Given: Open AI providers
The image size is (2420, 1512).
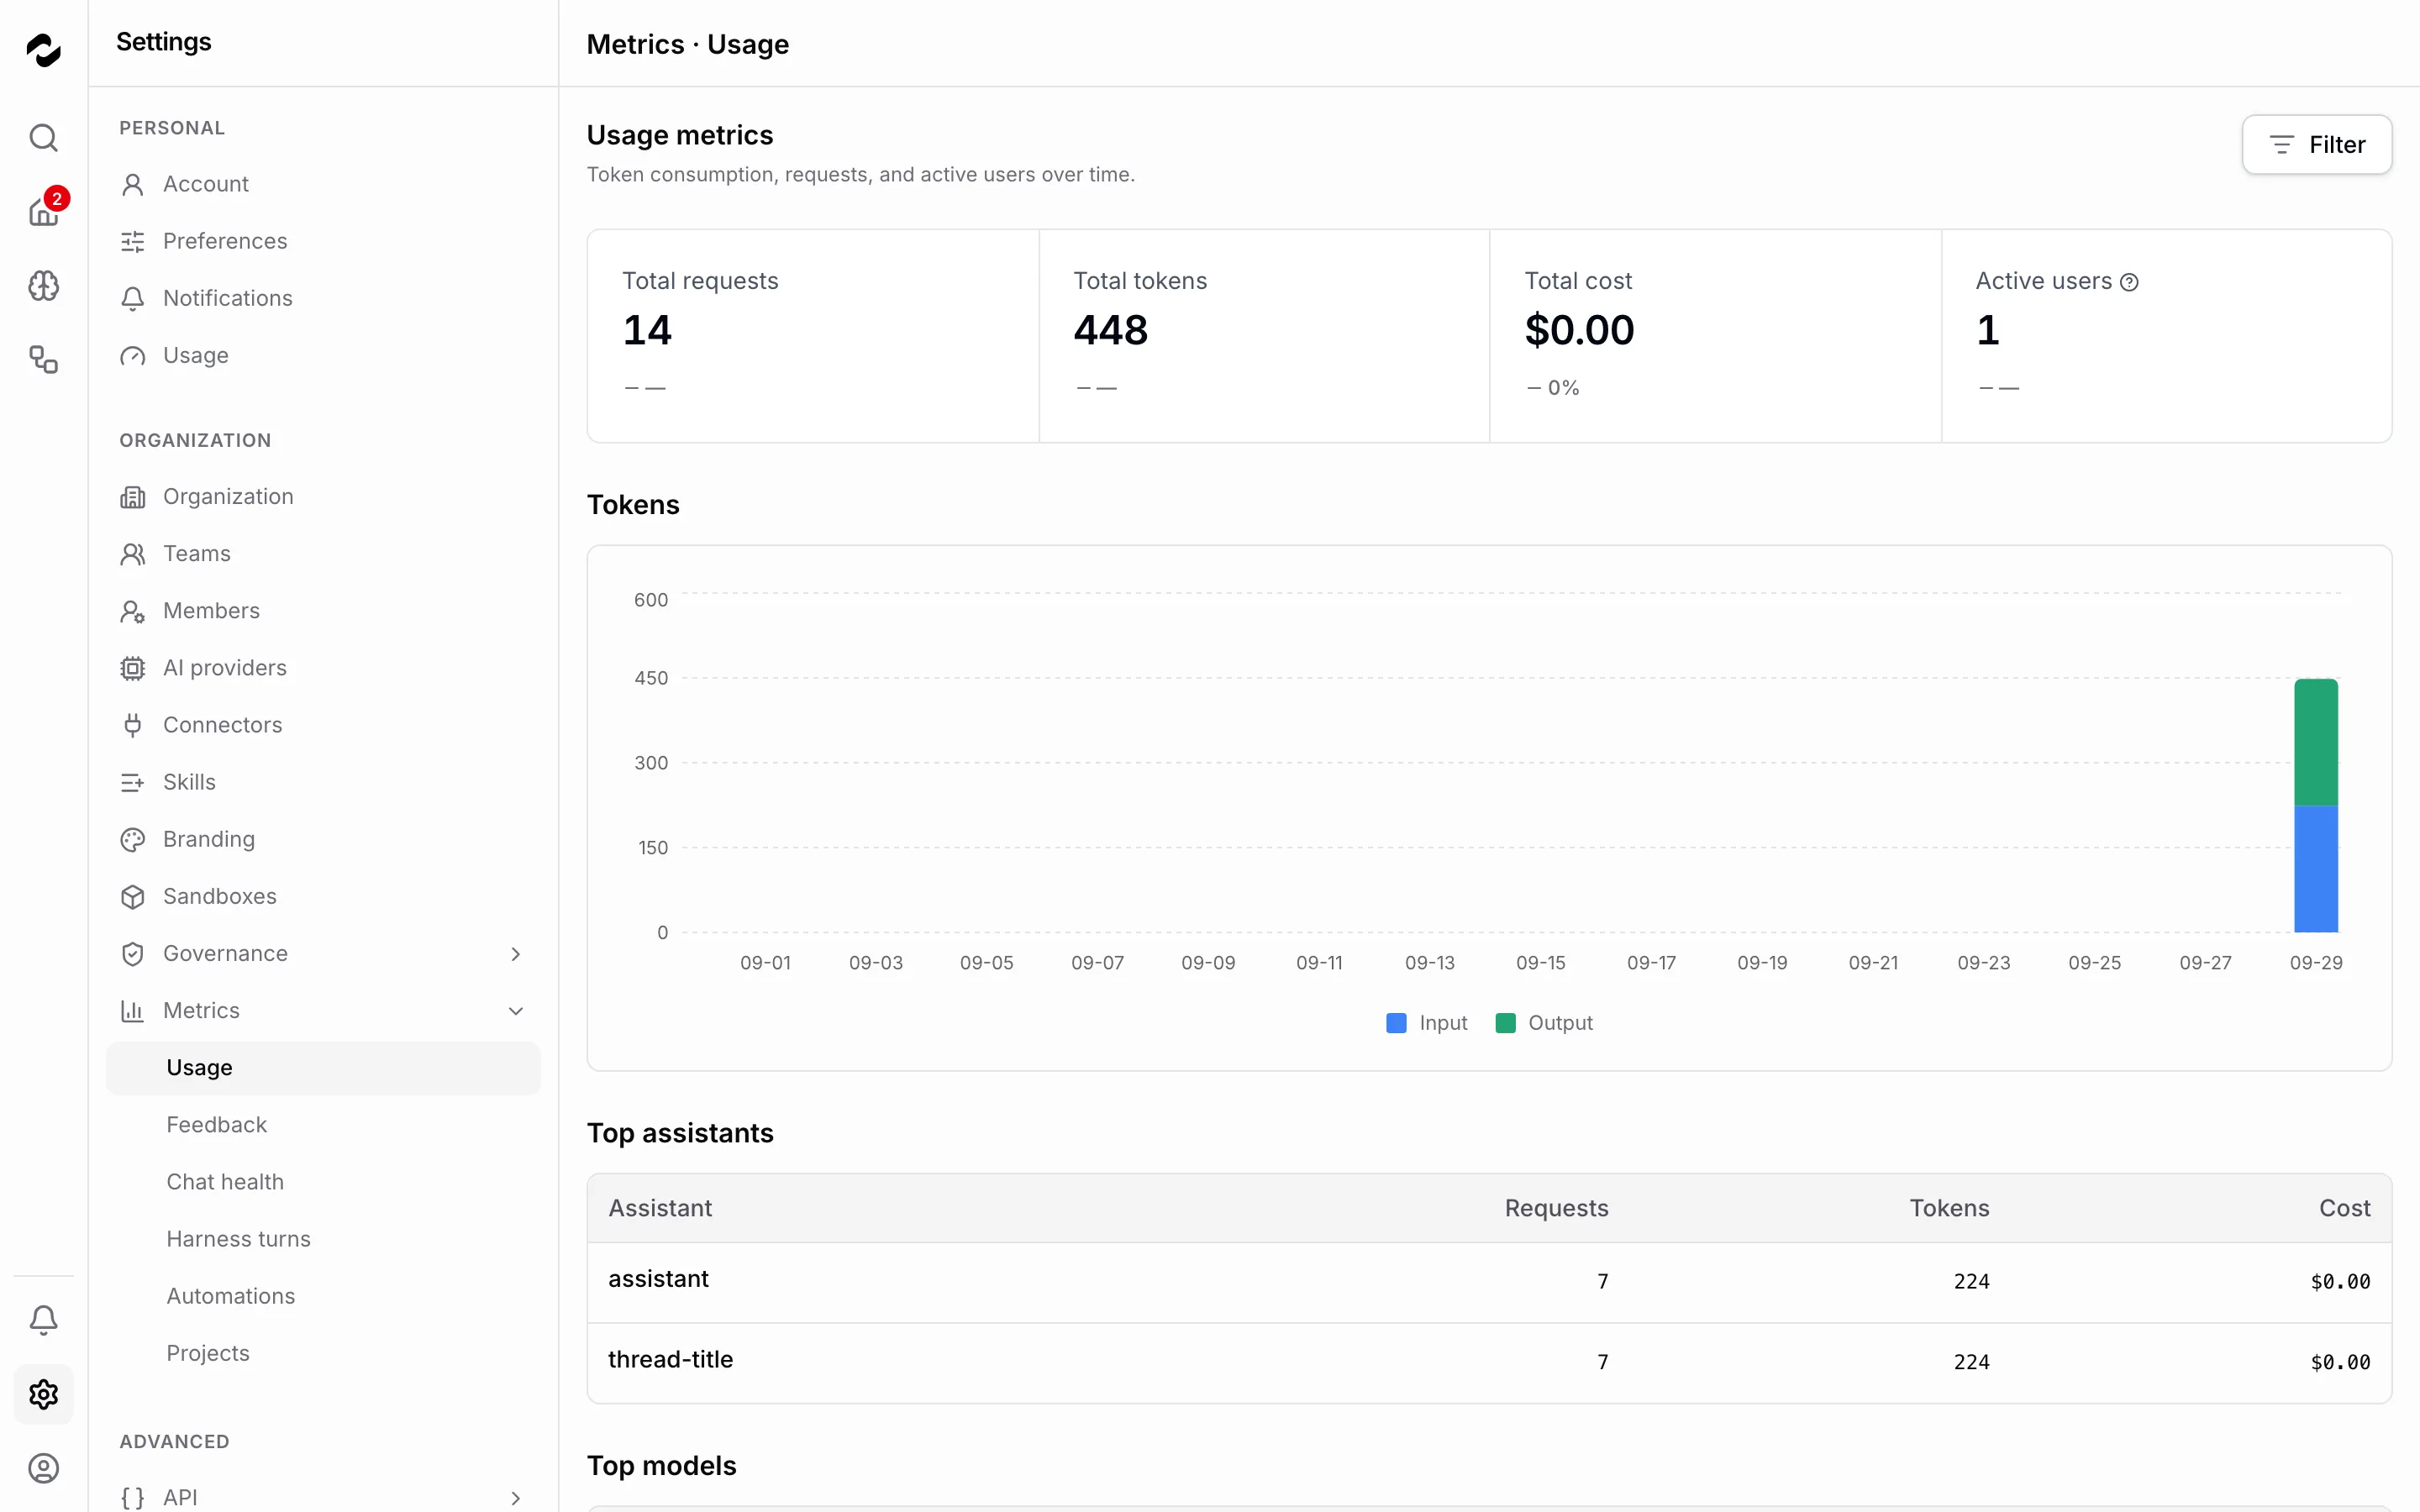Looking at the screenshot, I should pyautogui.click(x=323, y=667).
